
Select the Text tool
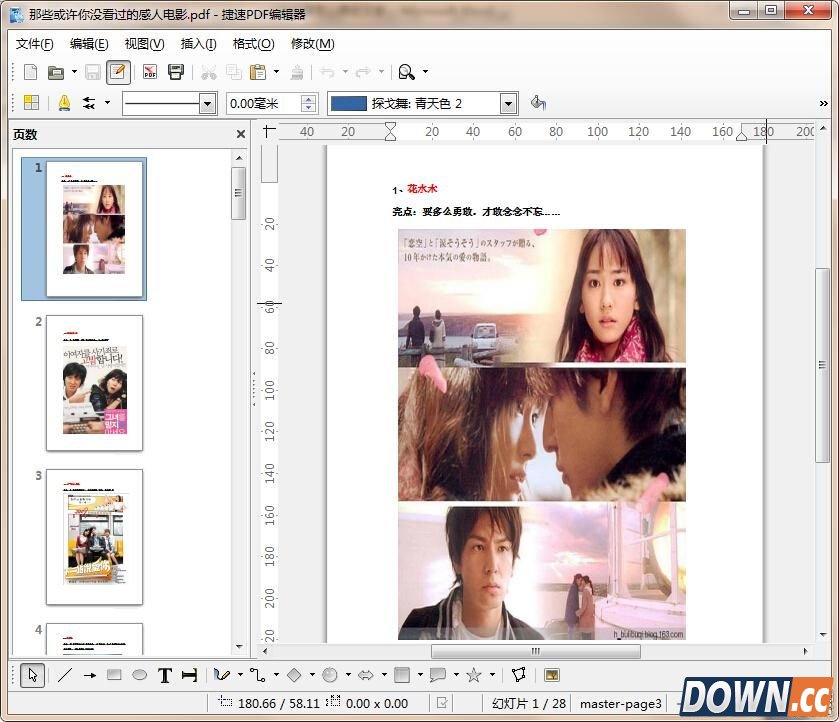(x=165, y=675)
